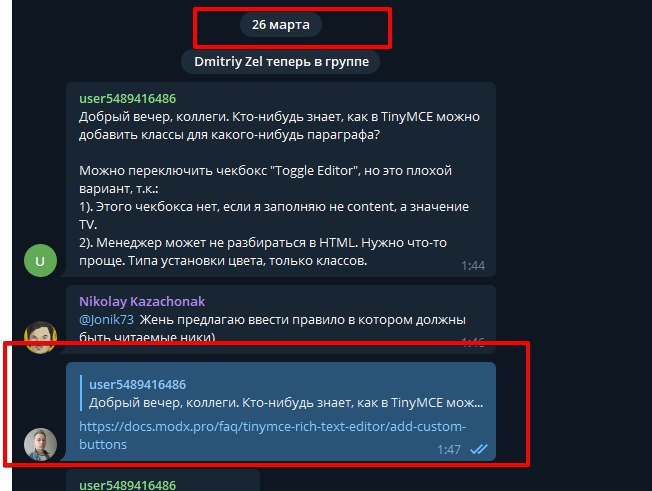Select the 26 марта date badge

click(281, 25)
